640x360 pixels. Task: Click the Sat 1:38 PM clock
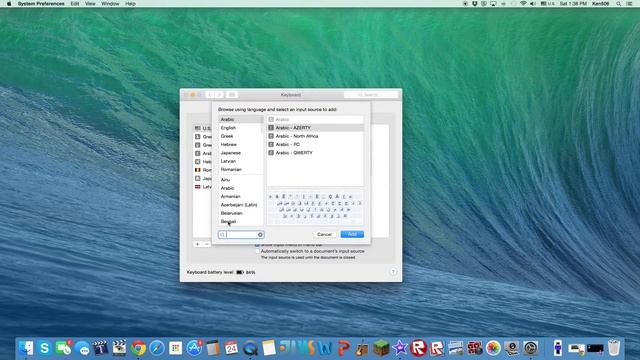[x=573, y=4]
